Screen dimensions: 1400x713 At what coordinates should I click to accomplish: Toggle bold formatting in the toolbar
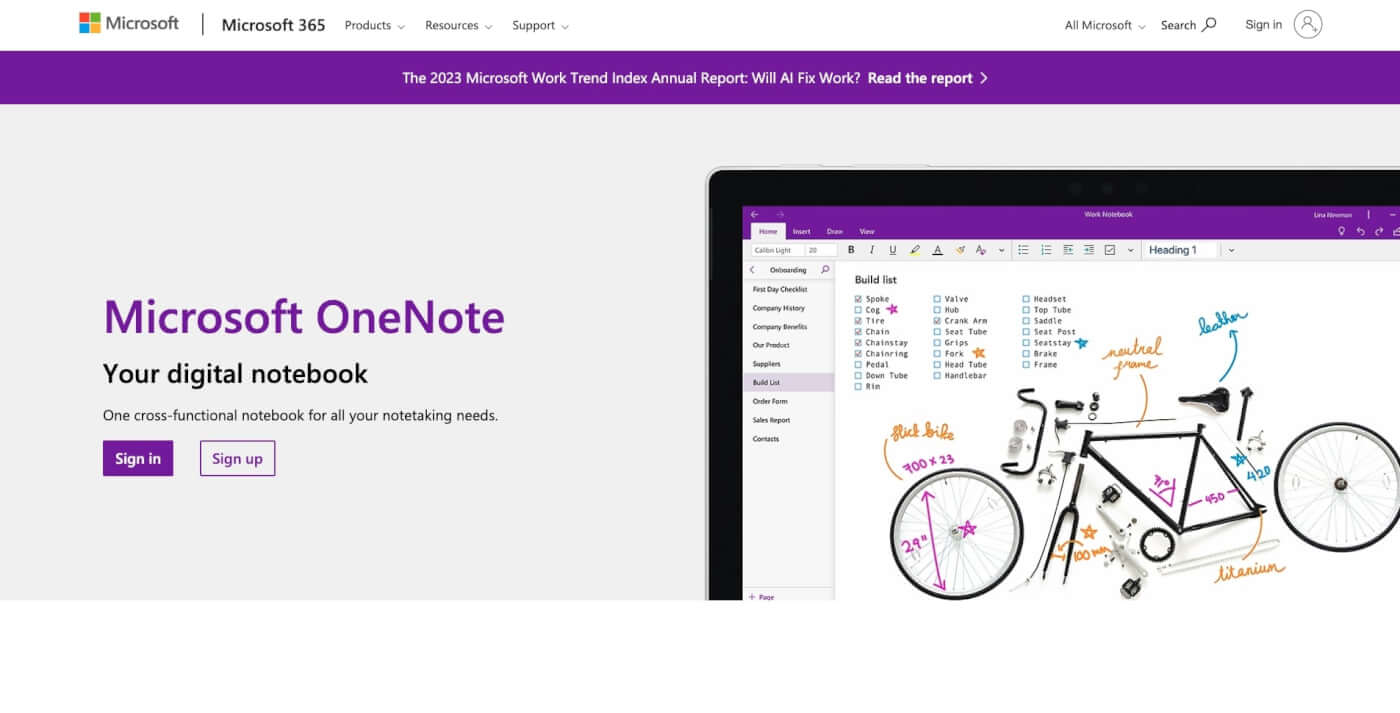(852, 250)
